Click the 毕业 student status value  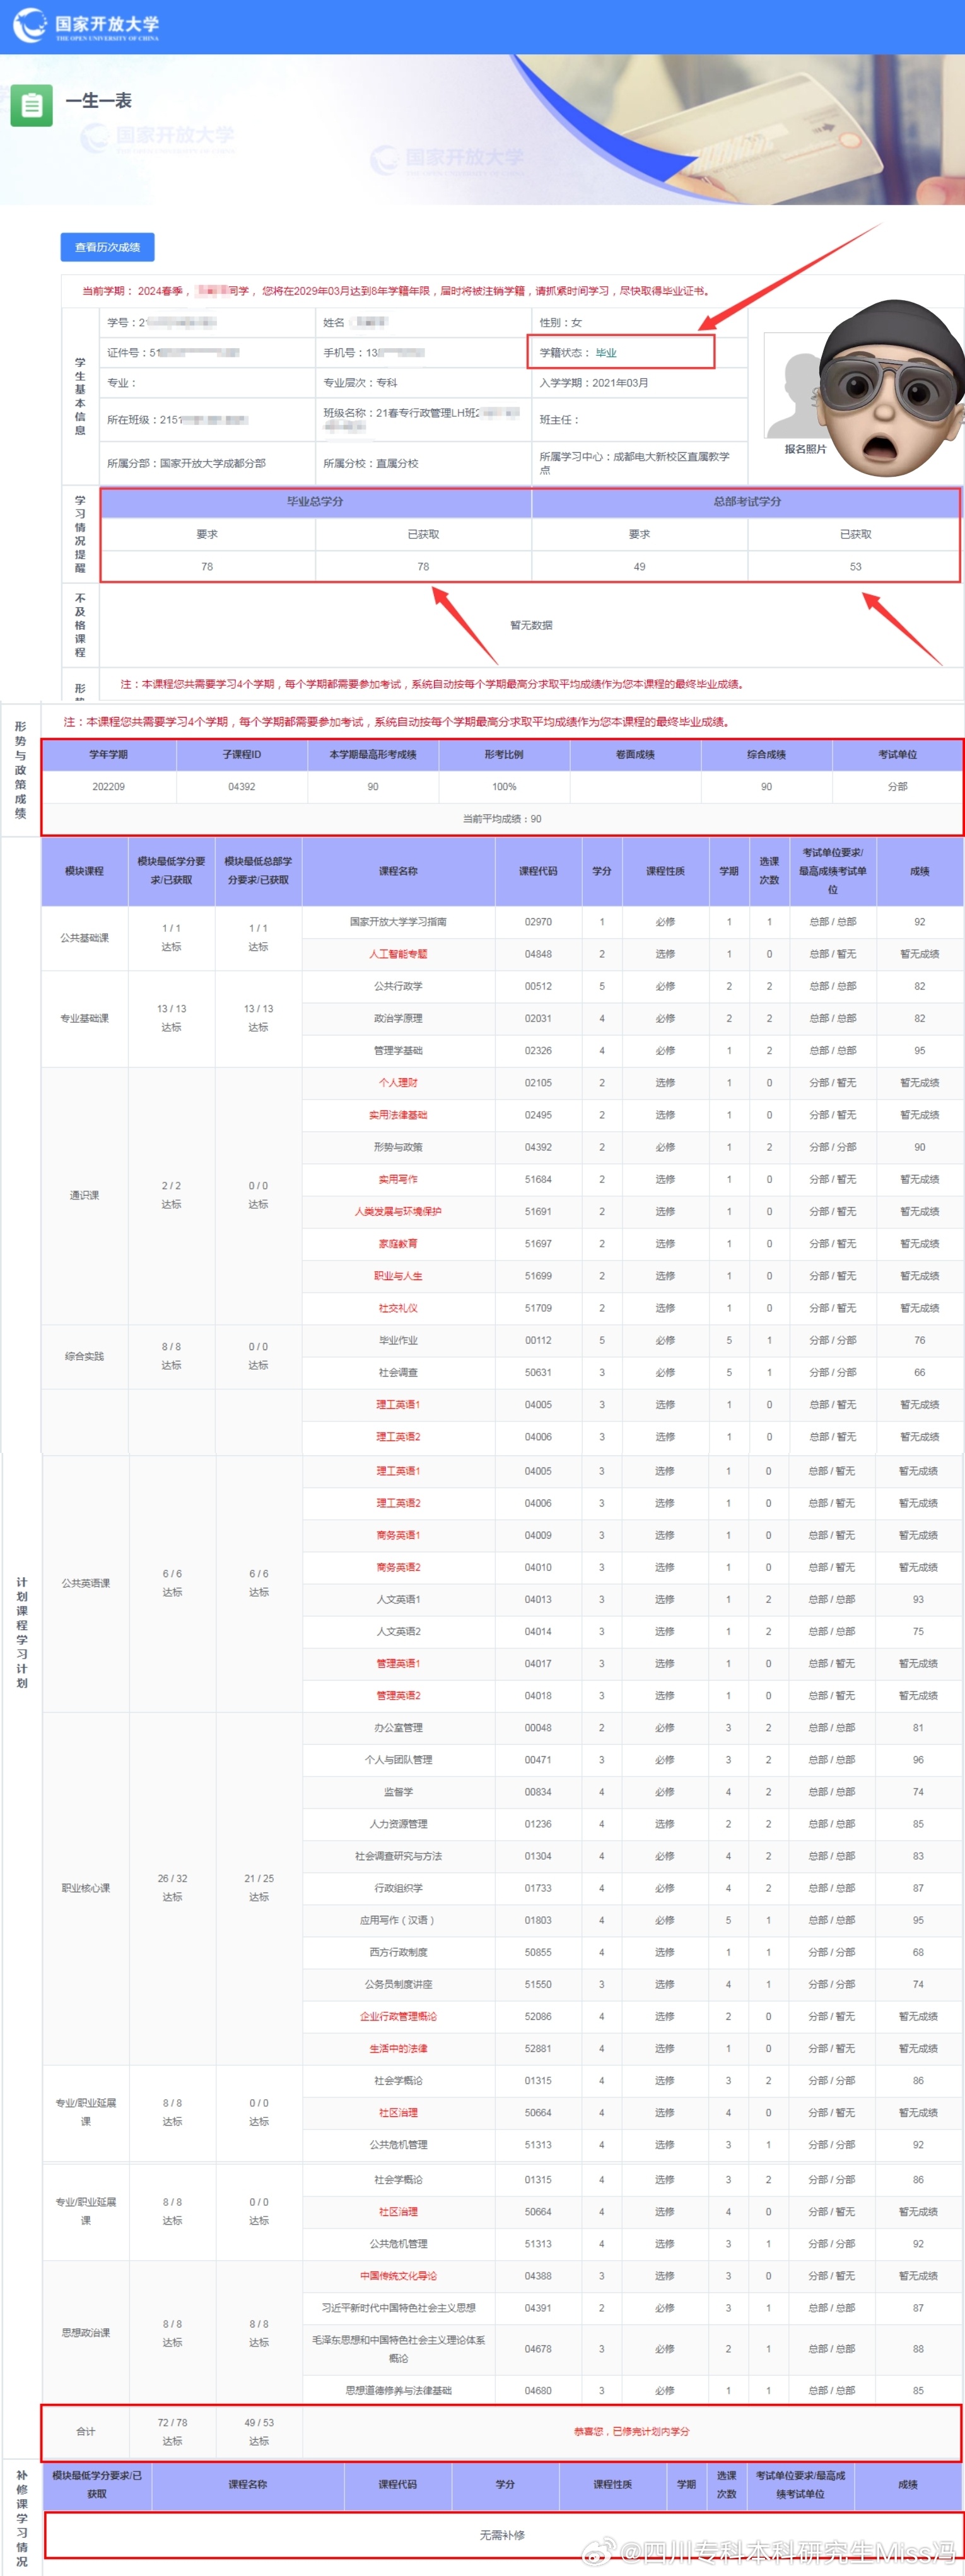pyautogui.click(x=606, y=353)
